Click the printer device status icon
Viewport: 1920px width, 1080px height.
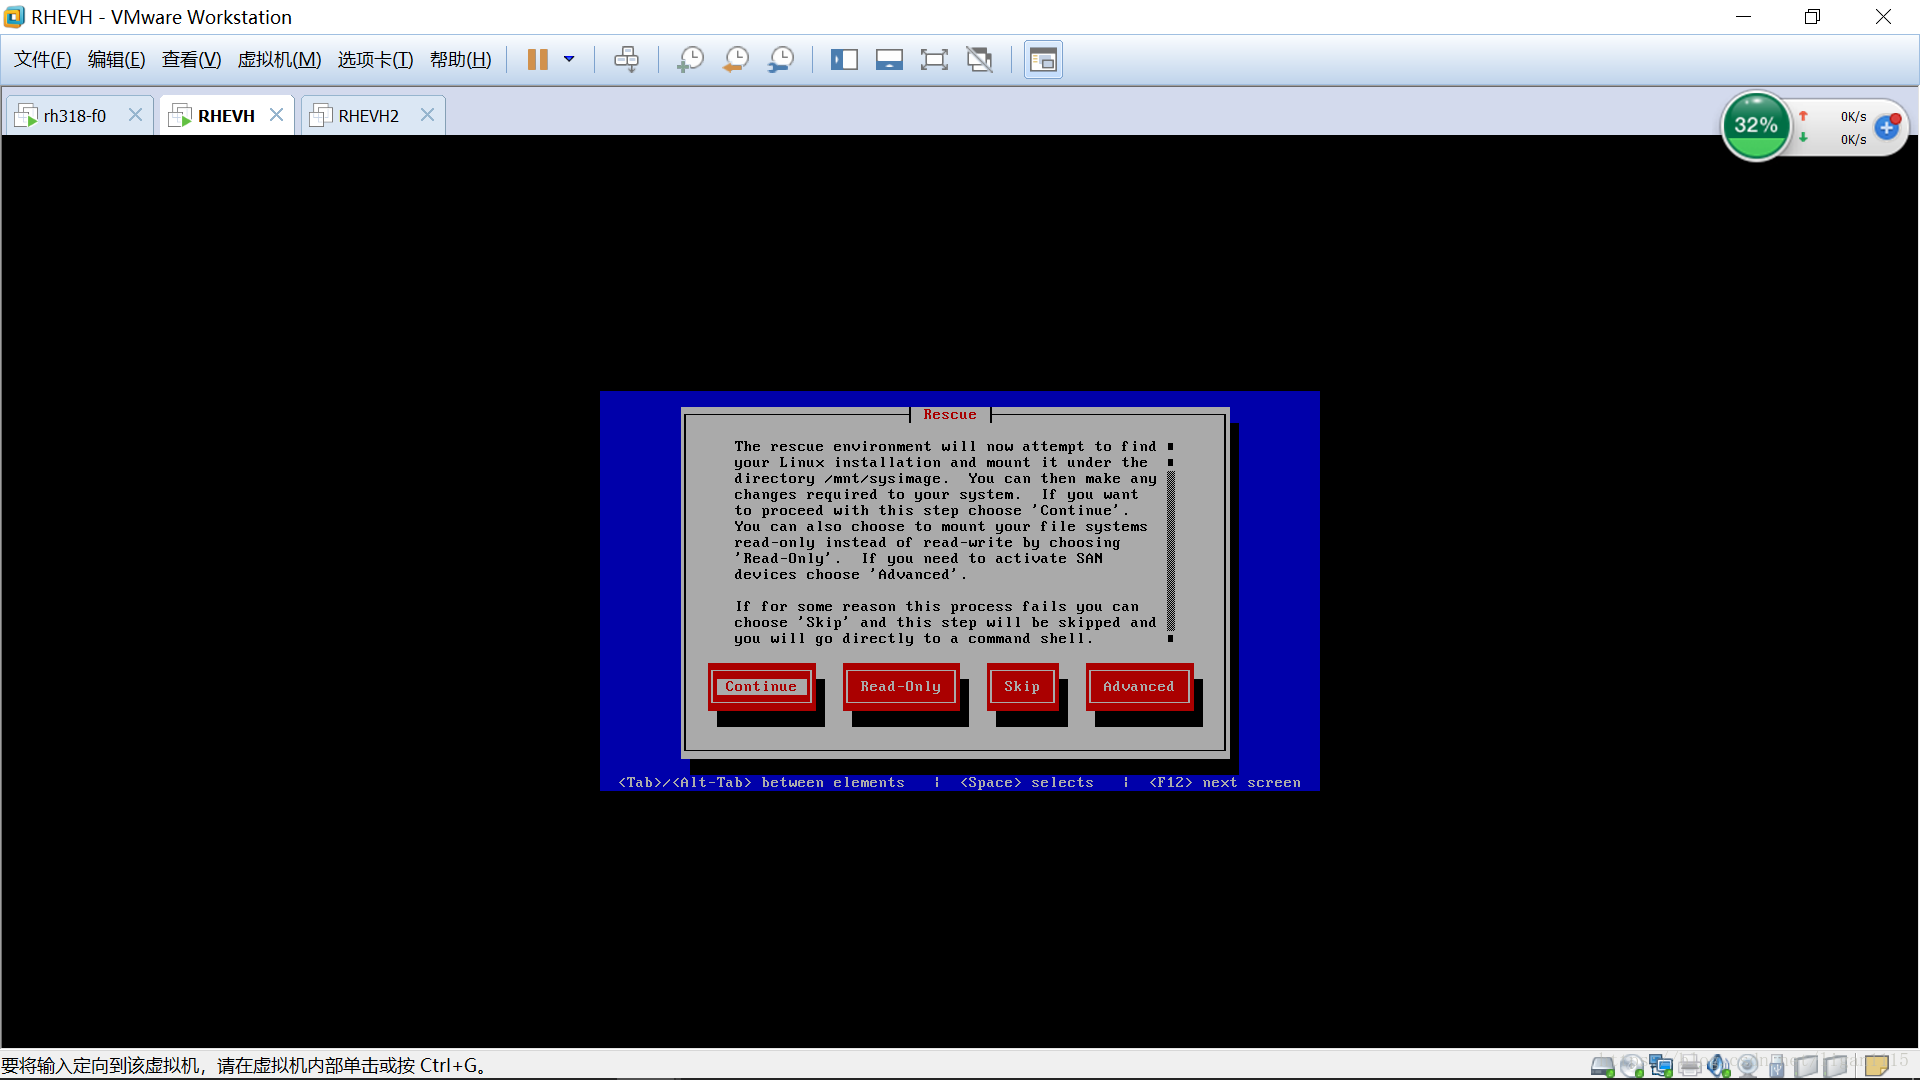coord(1690,1066)
